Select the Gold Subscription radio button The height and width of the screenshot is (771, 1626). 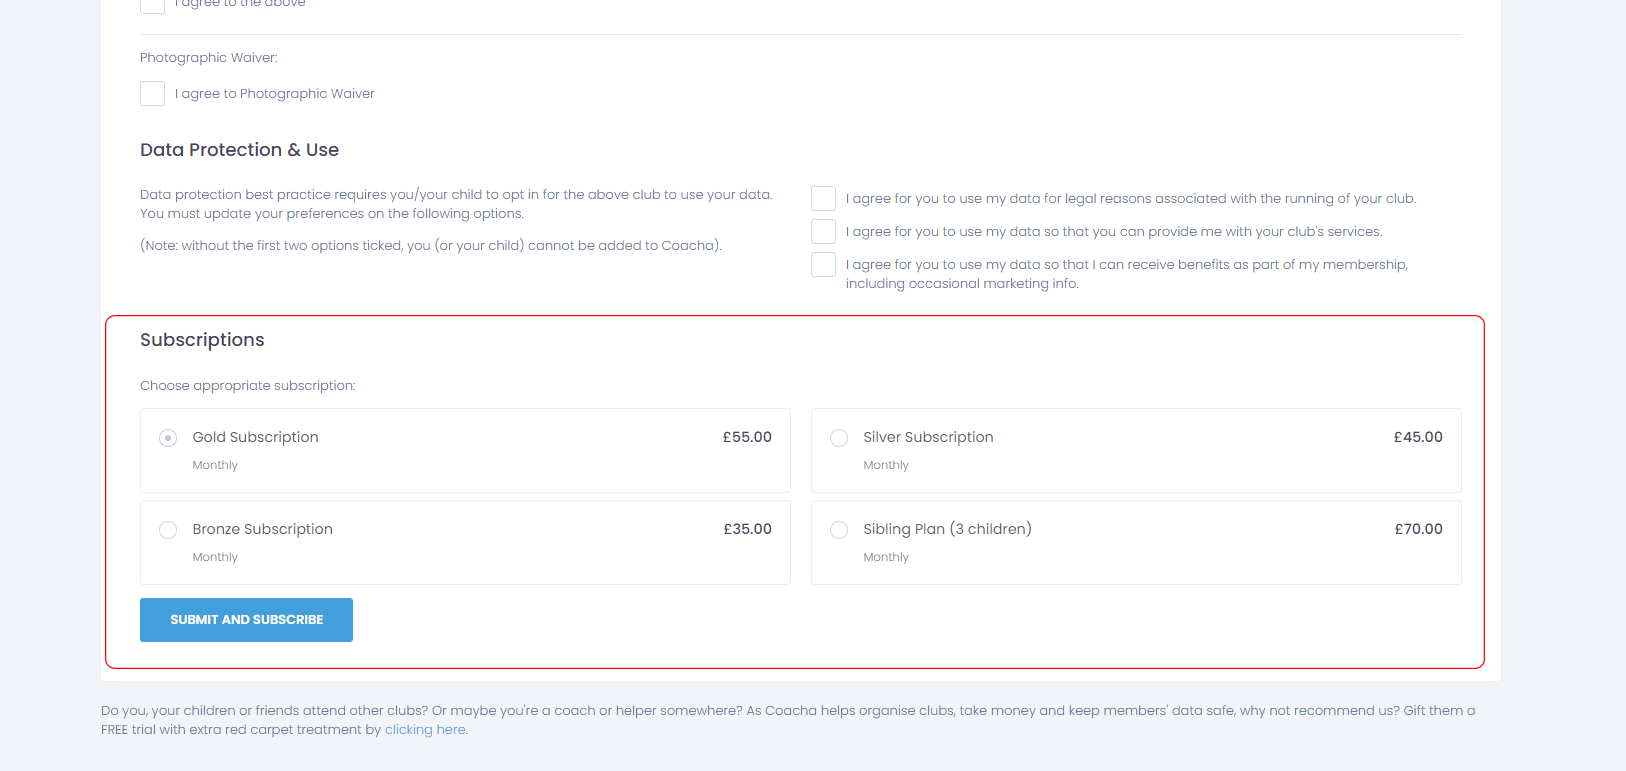(168, 438)
